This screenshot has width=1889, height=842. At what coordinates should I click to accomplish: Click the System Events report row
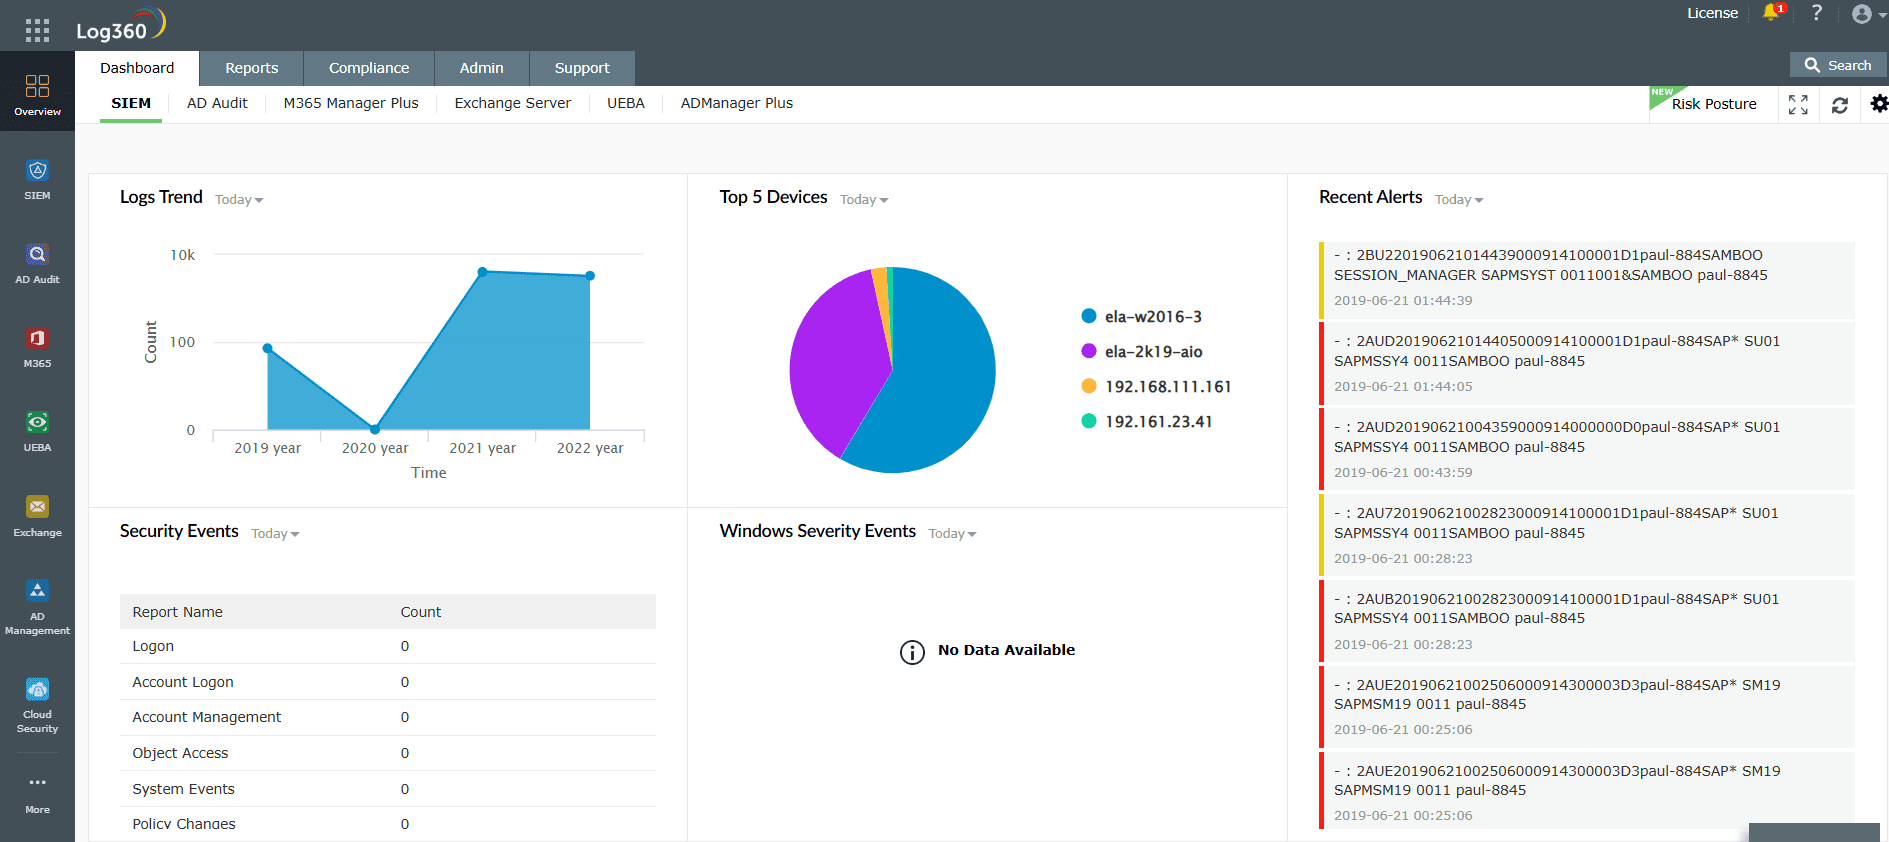click(x=388, y=789)
